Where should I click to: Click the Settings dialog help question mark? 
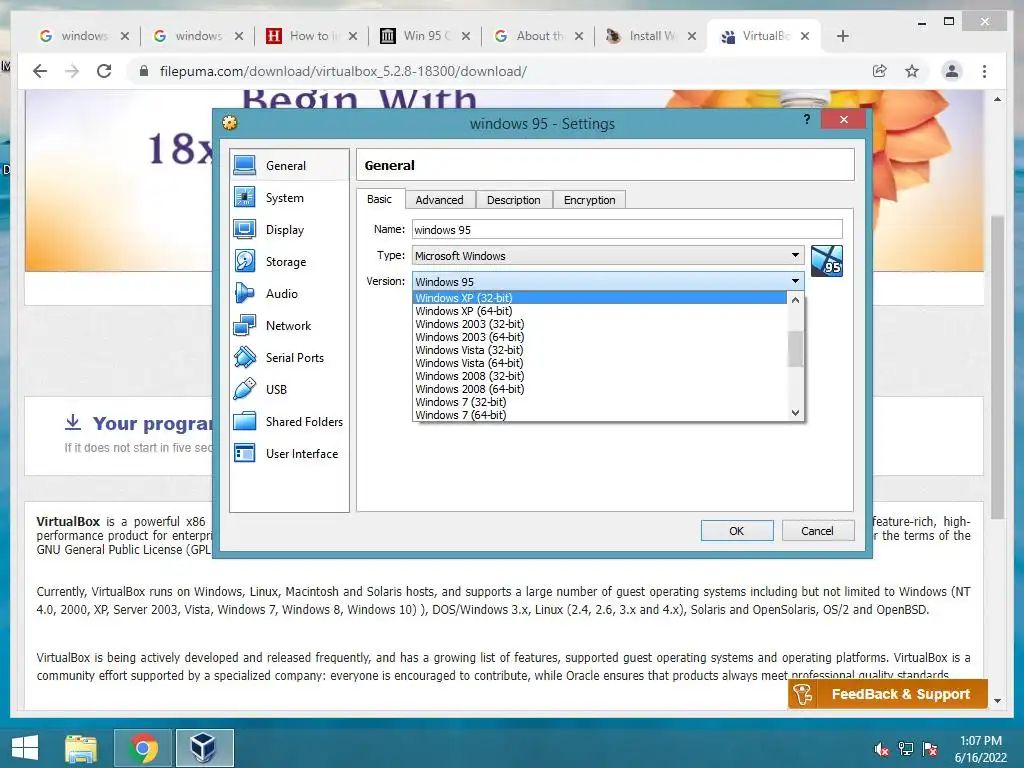807,120
